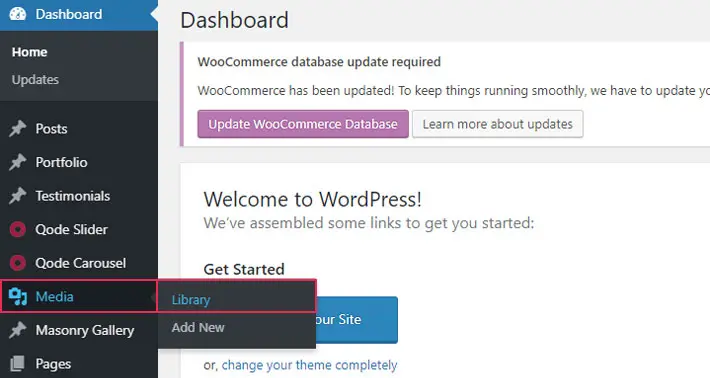710x378 pixels.
Task: Open the Qode Slider menu label
Action: pyautogui.click(x=72, y=230)
